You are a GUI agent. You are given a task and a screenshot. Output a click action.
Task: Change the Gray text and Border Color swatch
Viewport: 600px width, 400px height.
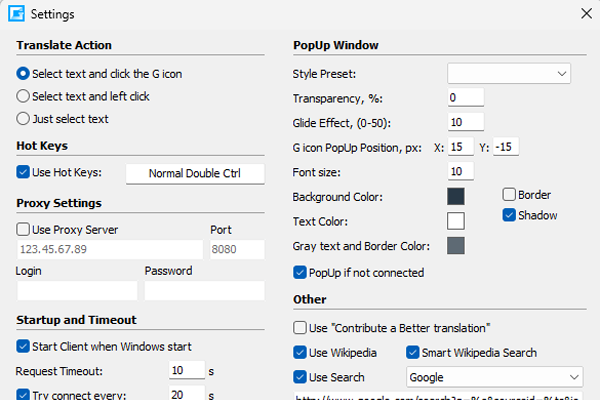tap(456, 246)
